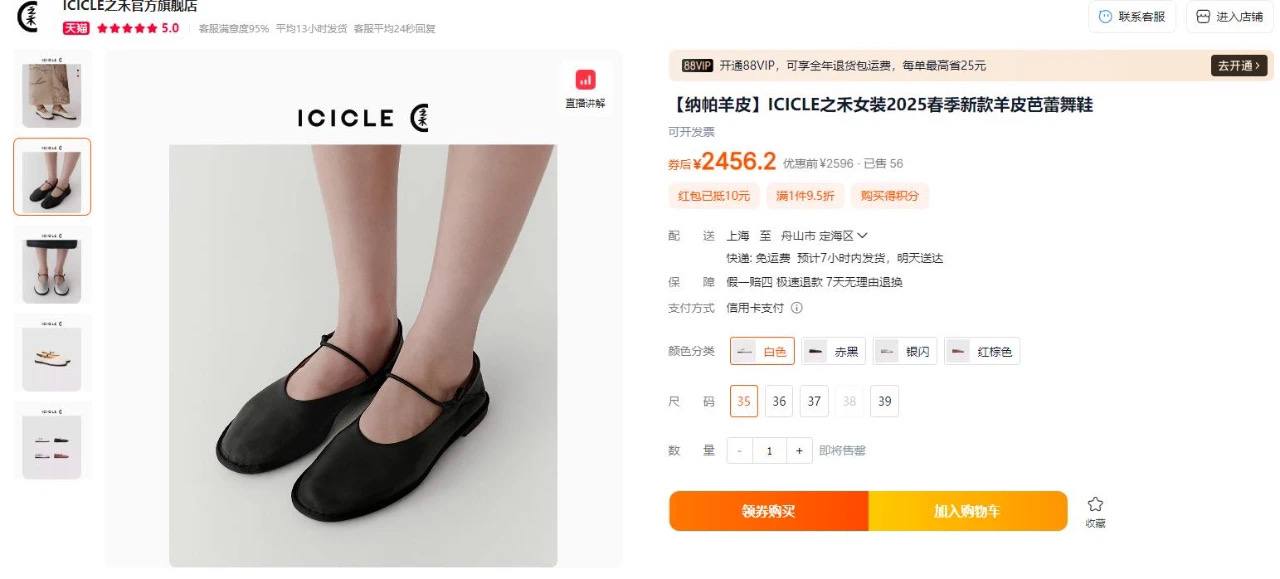The image size is (1280, 579).
Task: Click 进入店铺 store icon button
Action: pos(1229,16)
